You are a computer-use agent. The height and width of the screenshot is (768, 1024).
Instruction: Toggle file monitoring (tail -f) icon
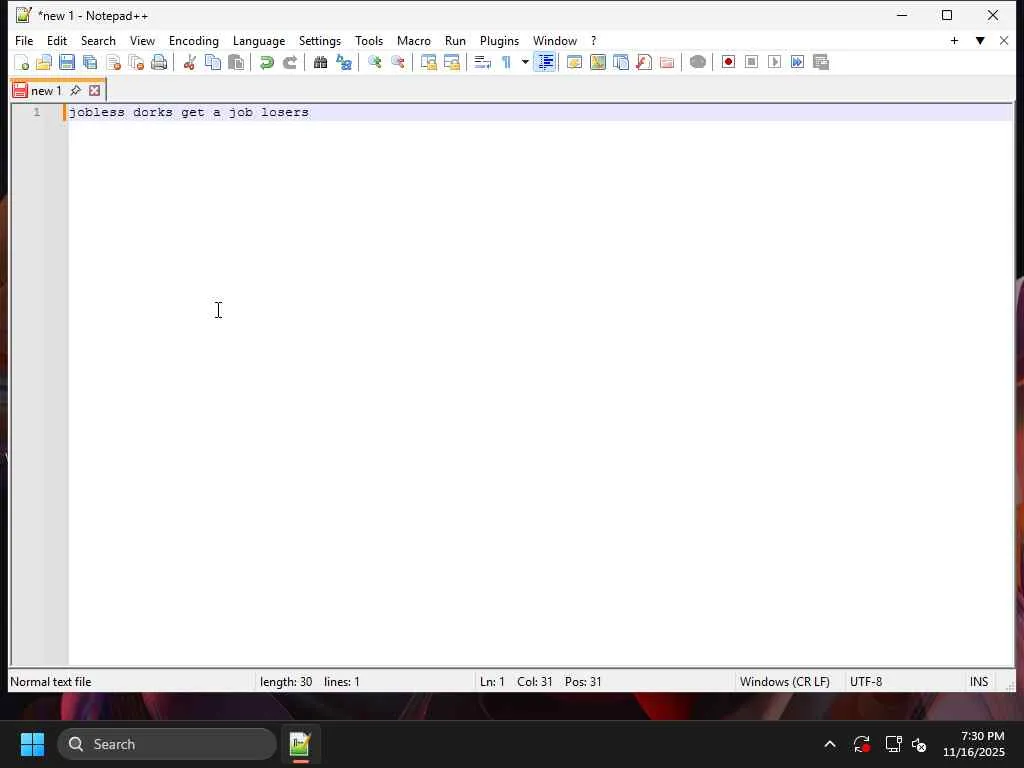click(x=697, y=62)
